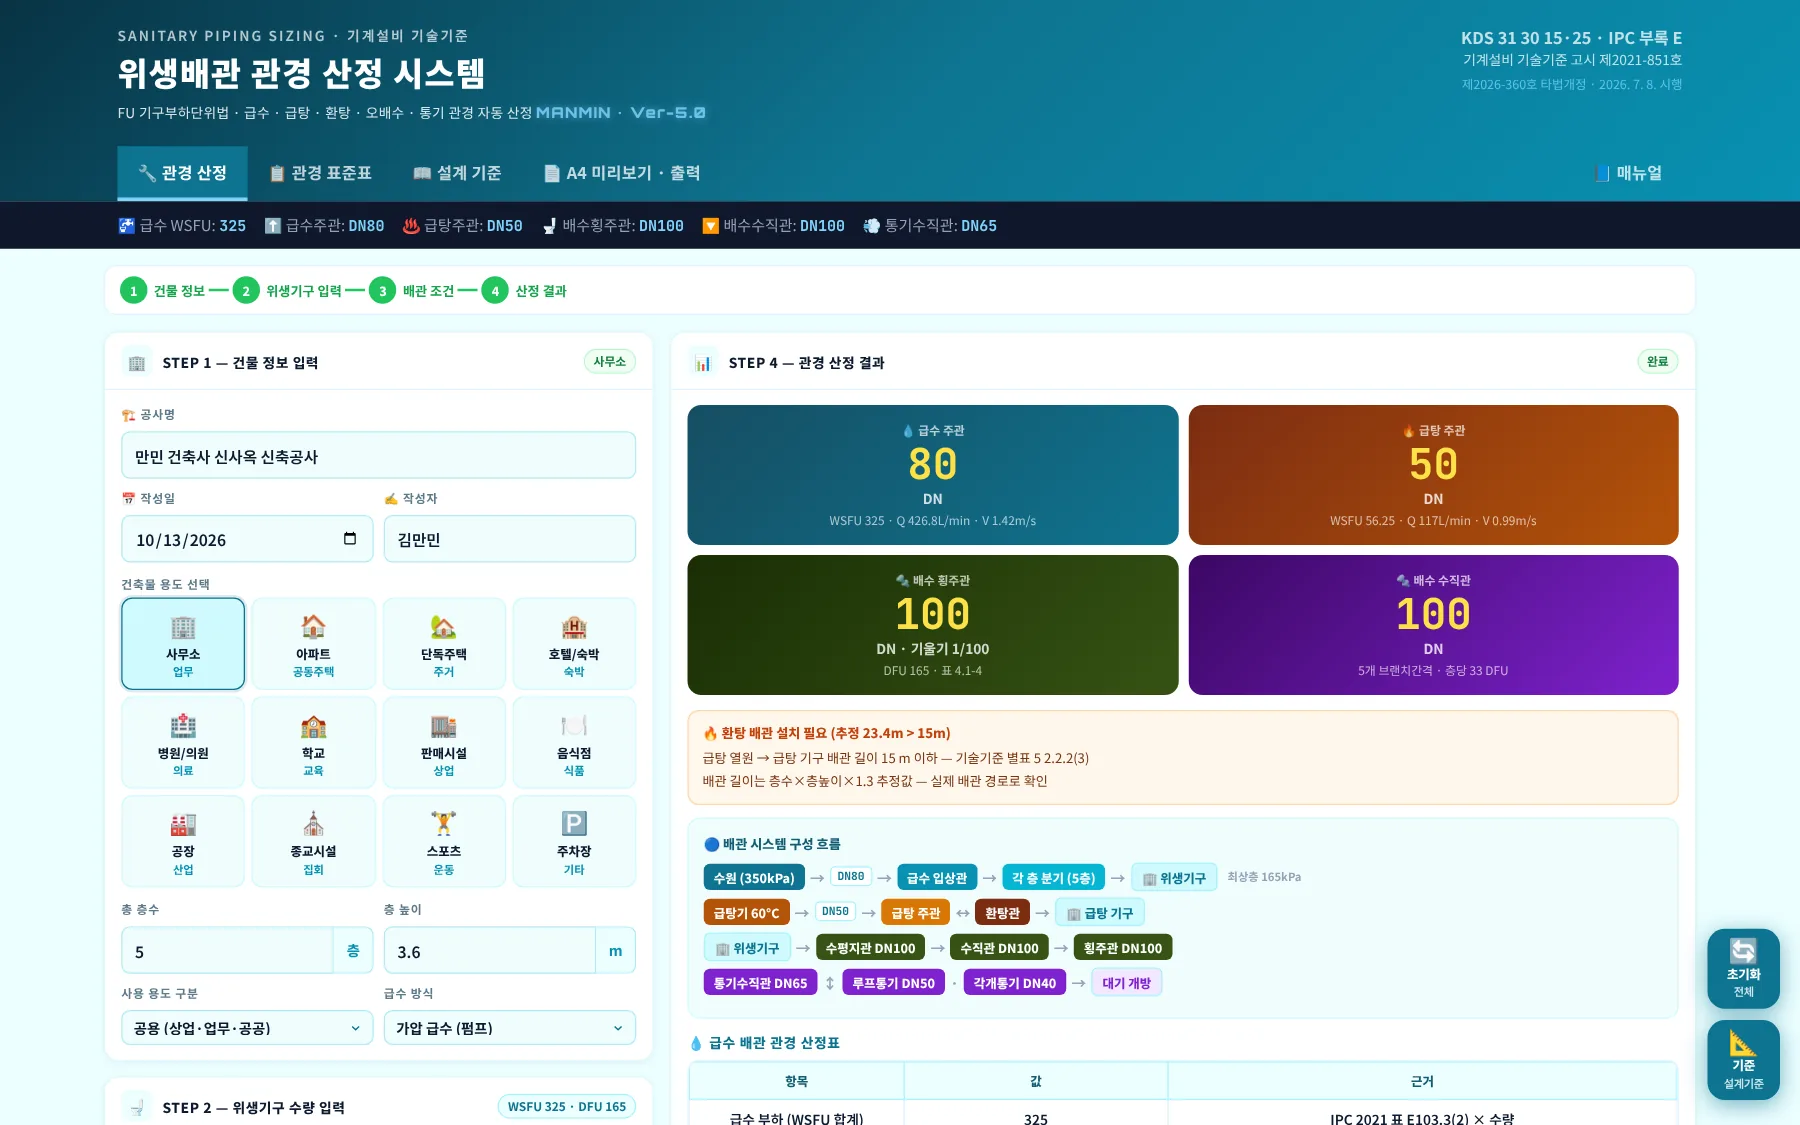Open the 매뉴얼 manual button
1800x1125 pixels.
tap(1629, 173)
